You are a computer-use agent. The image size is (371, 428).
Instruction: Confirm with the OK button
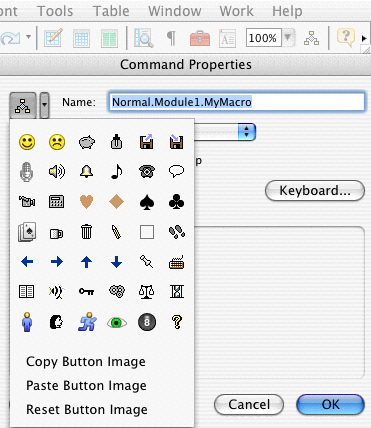pyautogui.click(x=330, y=405)
